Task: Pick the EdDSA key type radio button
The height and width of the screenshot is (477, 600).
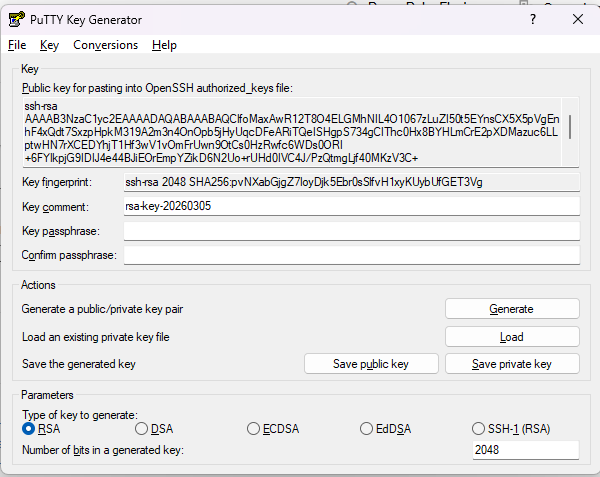Action: [367, 429]
